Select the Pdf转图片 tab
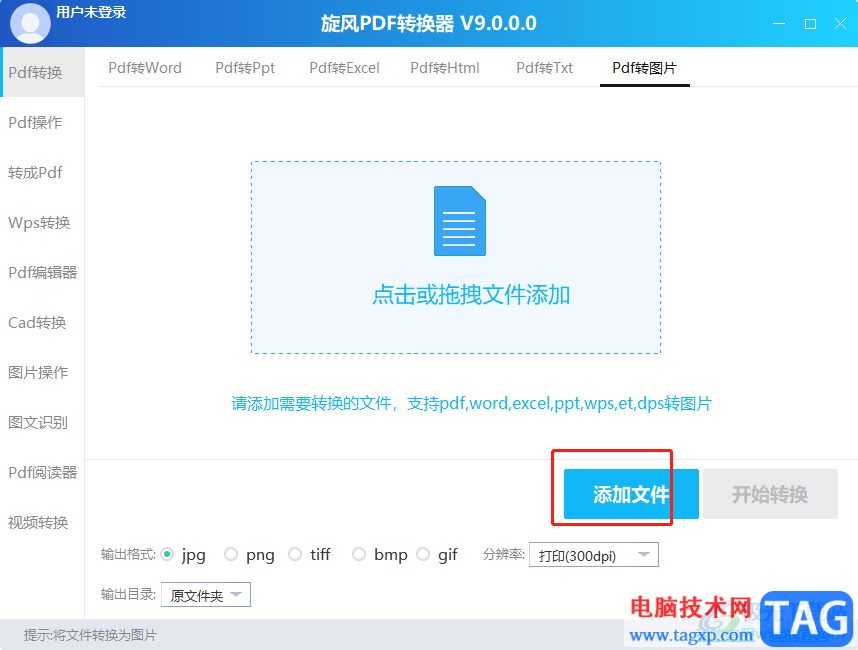858x650 pixels. 645,68
